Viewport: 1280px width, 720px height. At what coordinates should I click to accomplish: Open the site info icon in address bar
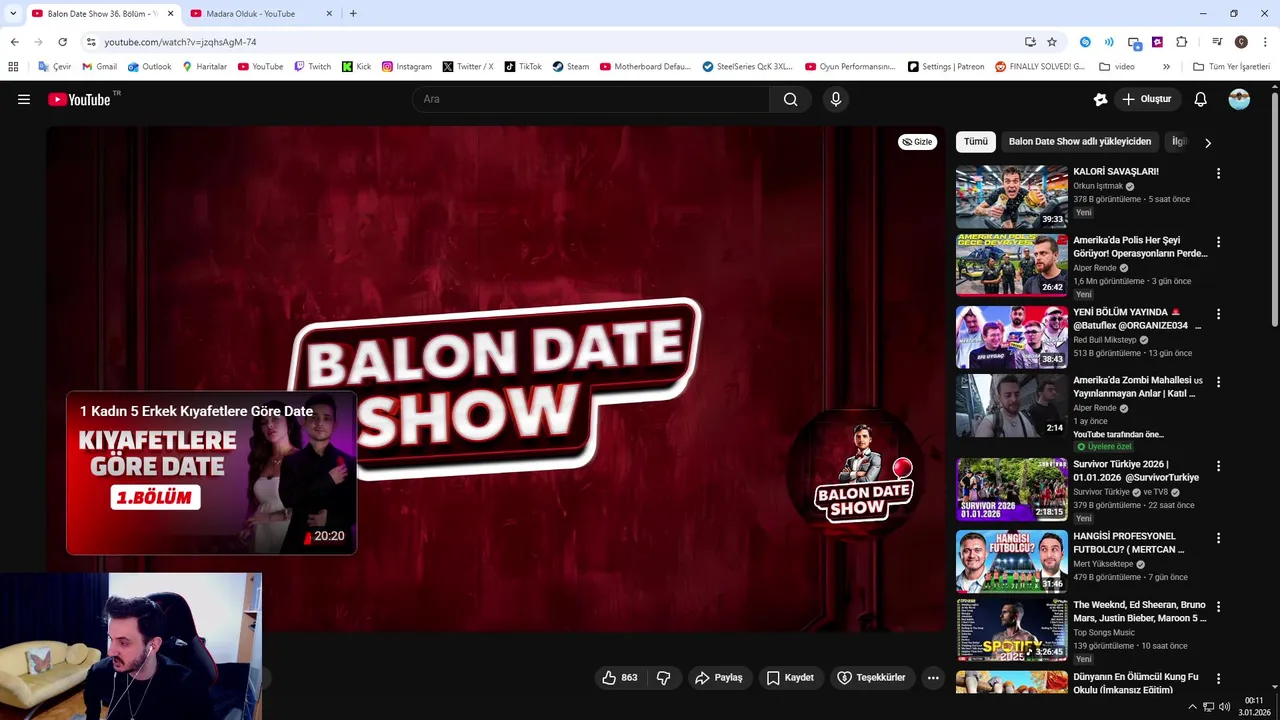coord(91,42)
